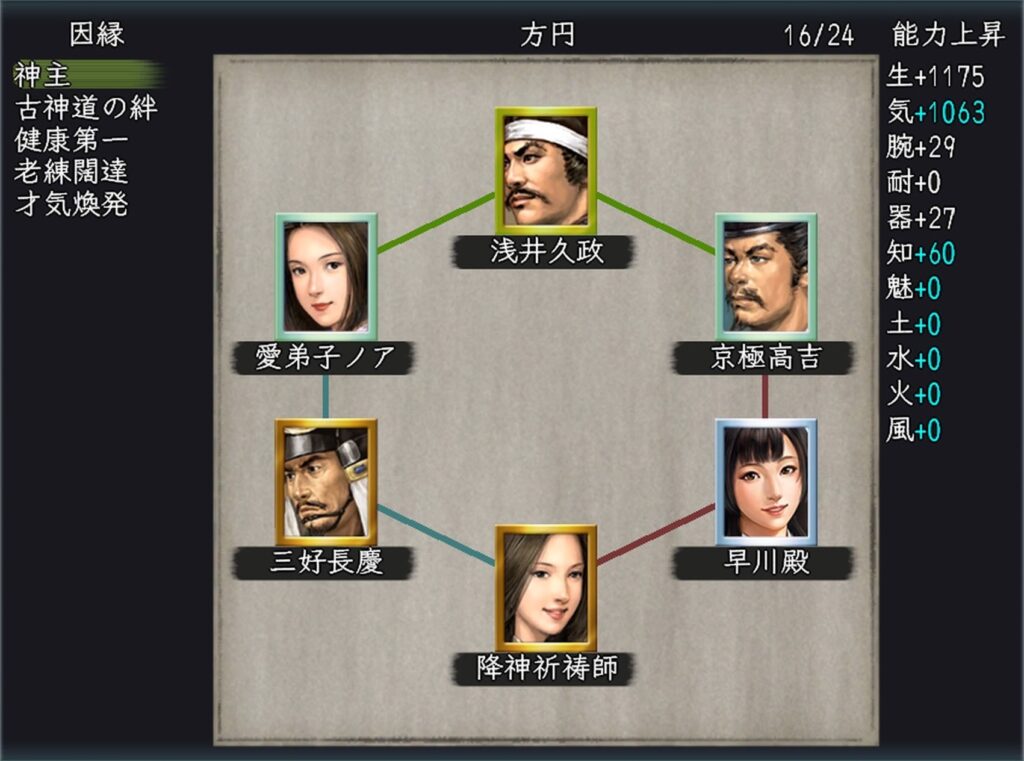
Task: Select the 浅井久政 portrait at top
Action: (546, 171)
